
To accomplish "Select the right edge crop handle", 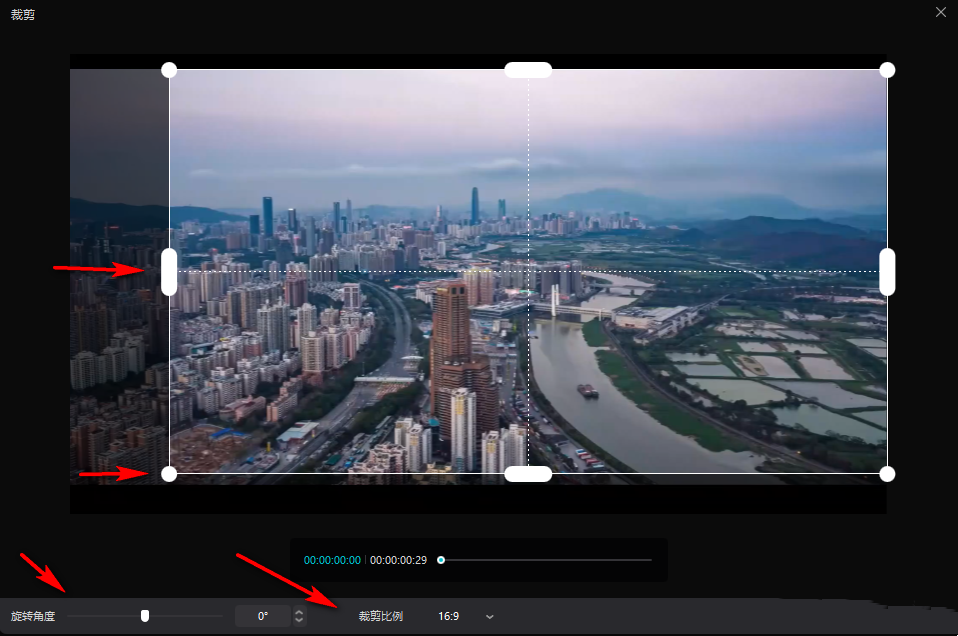I will (887, 272).
